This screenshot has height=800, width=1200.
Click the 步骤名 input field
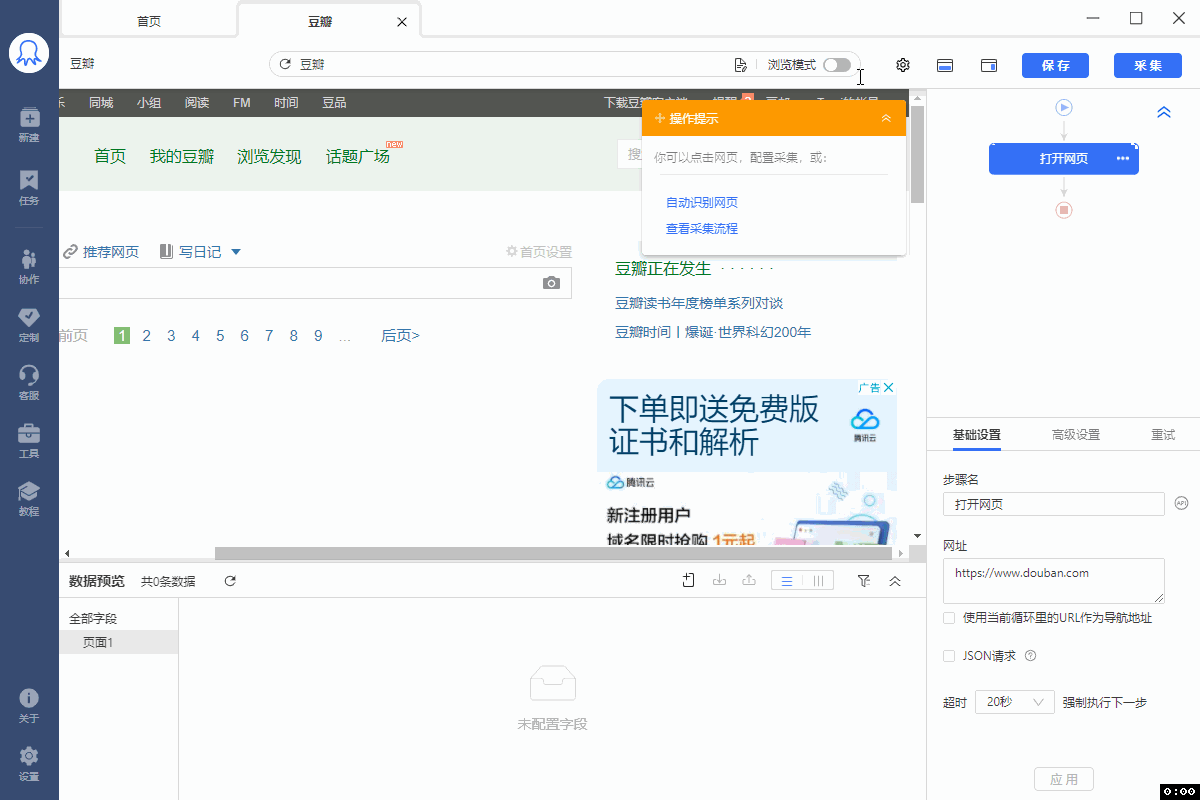(x=1054, y=504)
